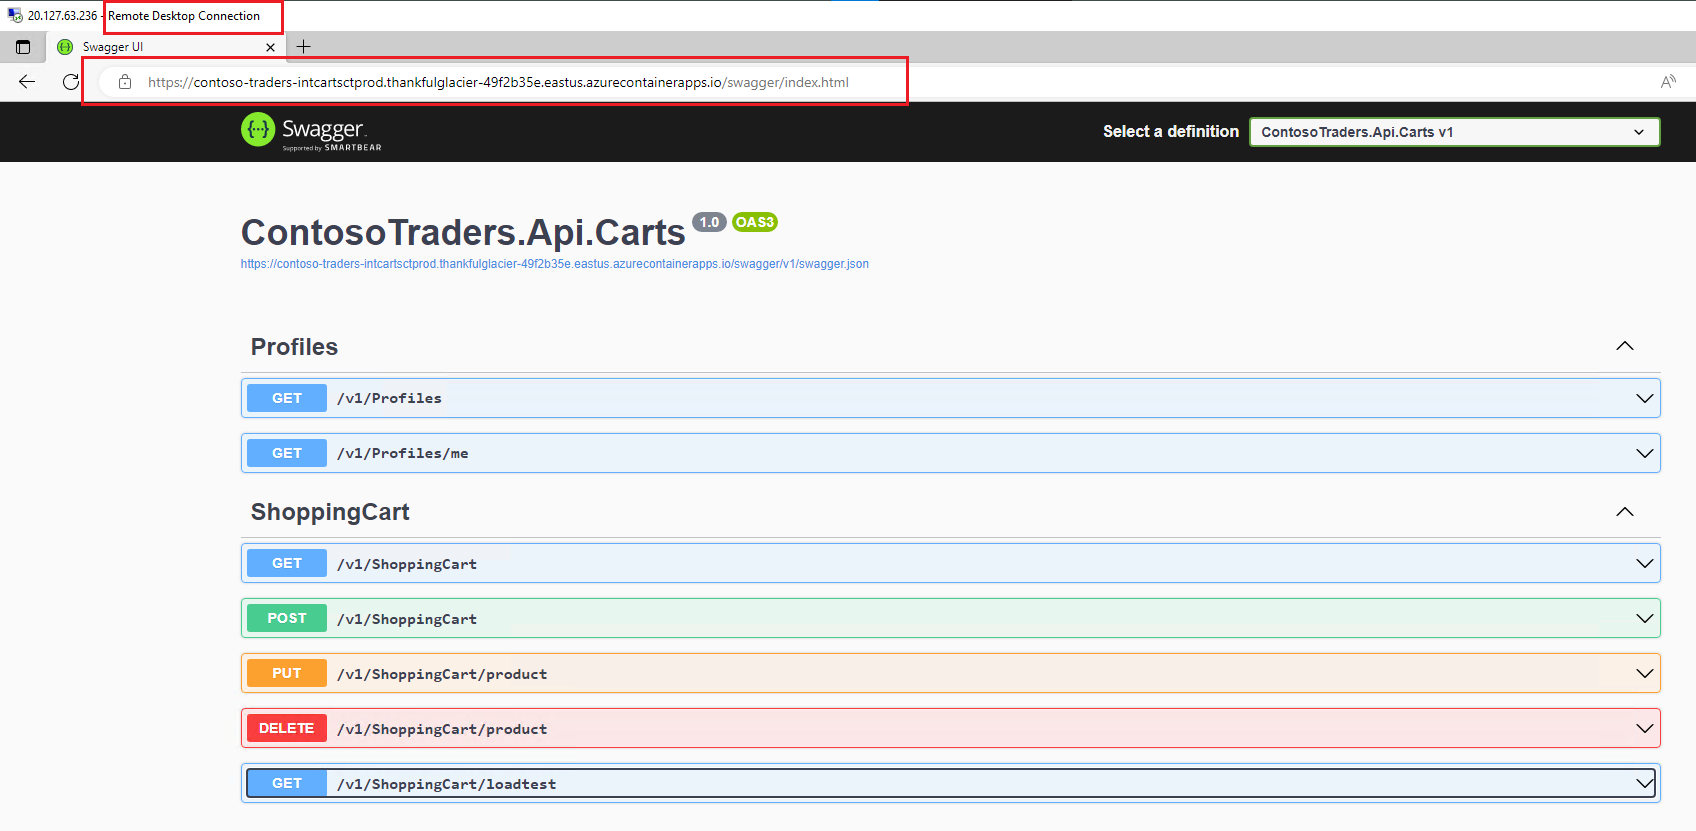Click the 1.0 version badge
Screen dimensions: 1696x831
click(709, 222)
